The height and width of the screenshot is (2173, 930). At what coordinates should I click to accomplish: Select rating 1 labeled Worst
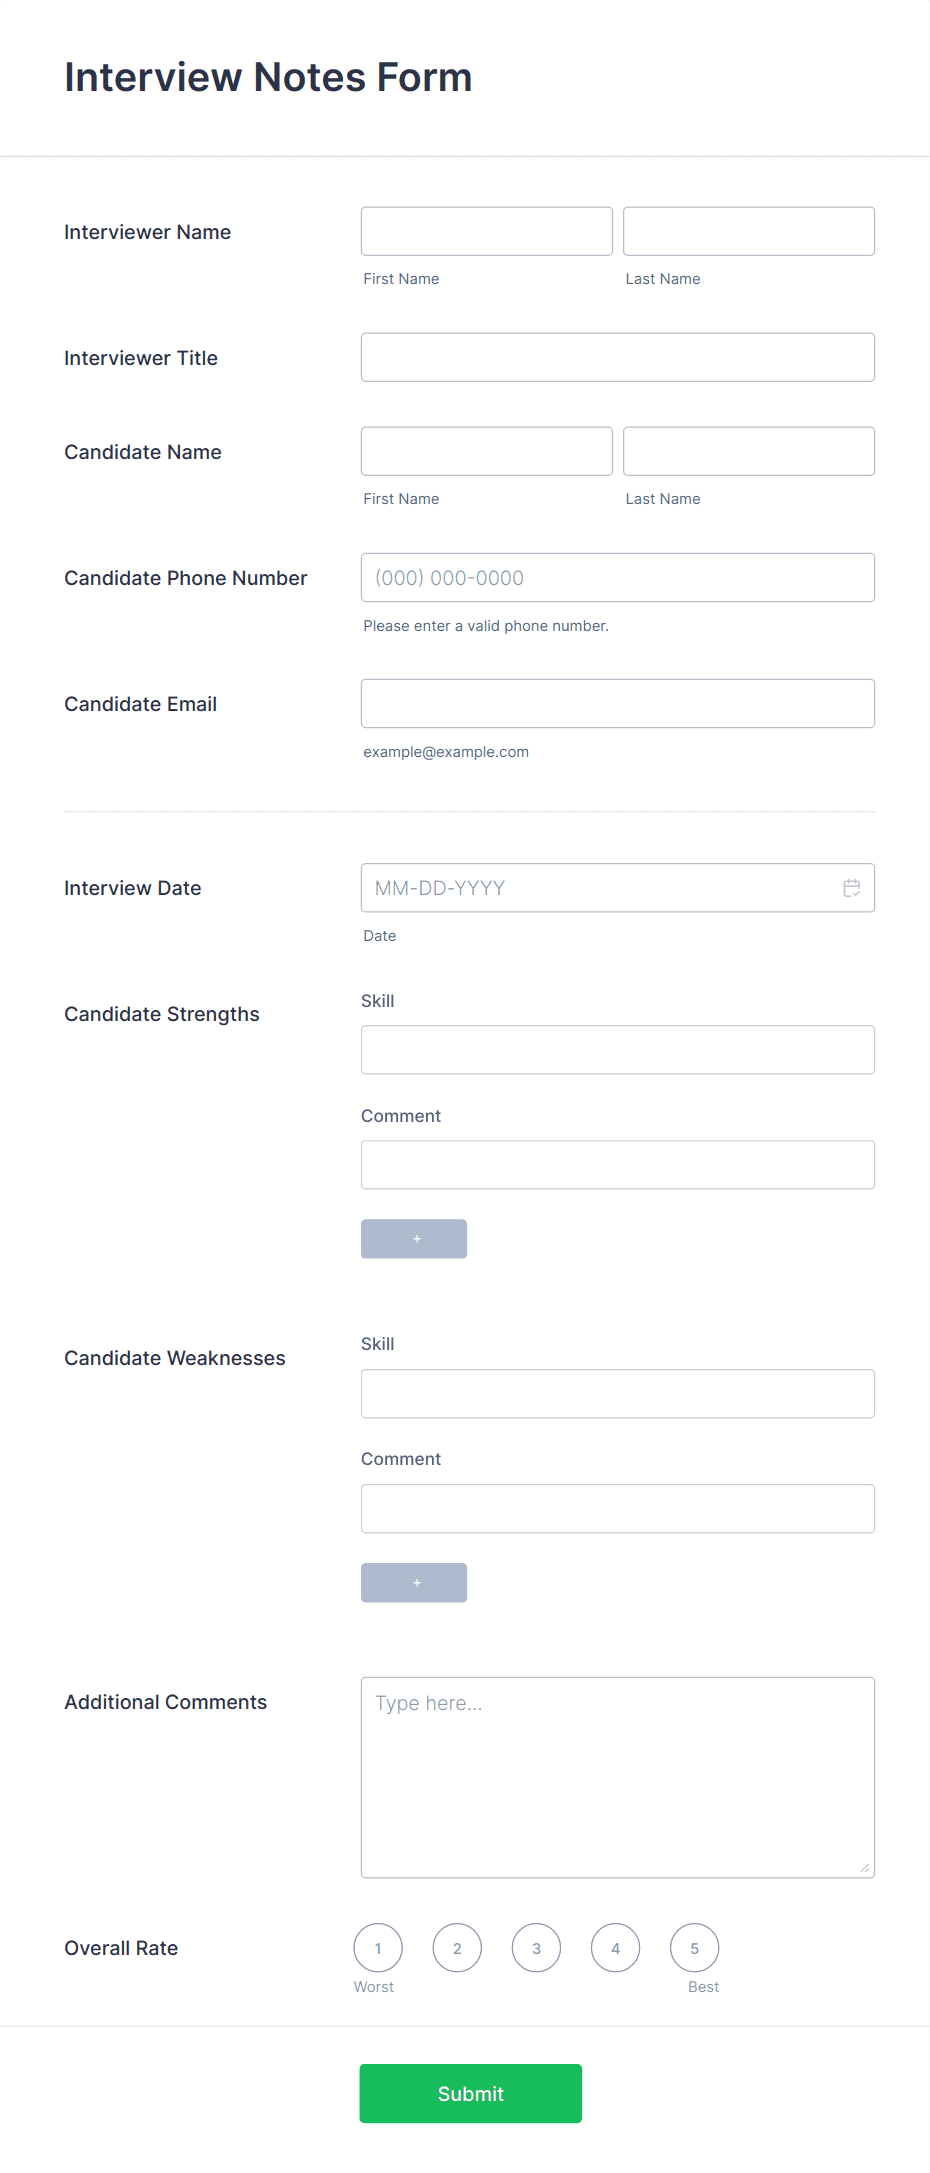(377, 1947)
